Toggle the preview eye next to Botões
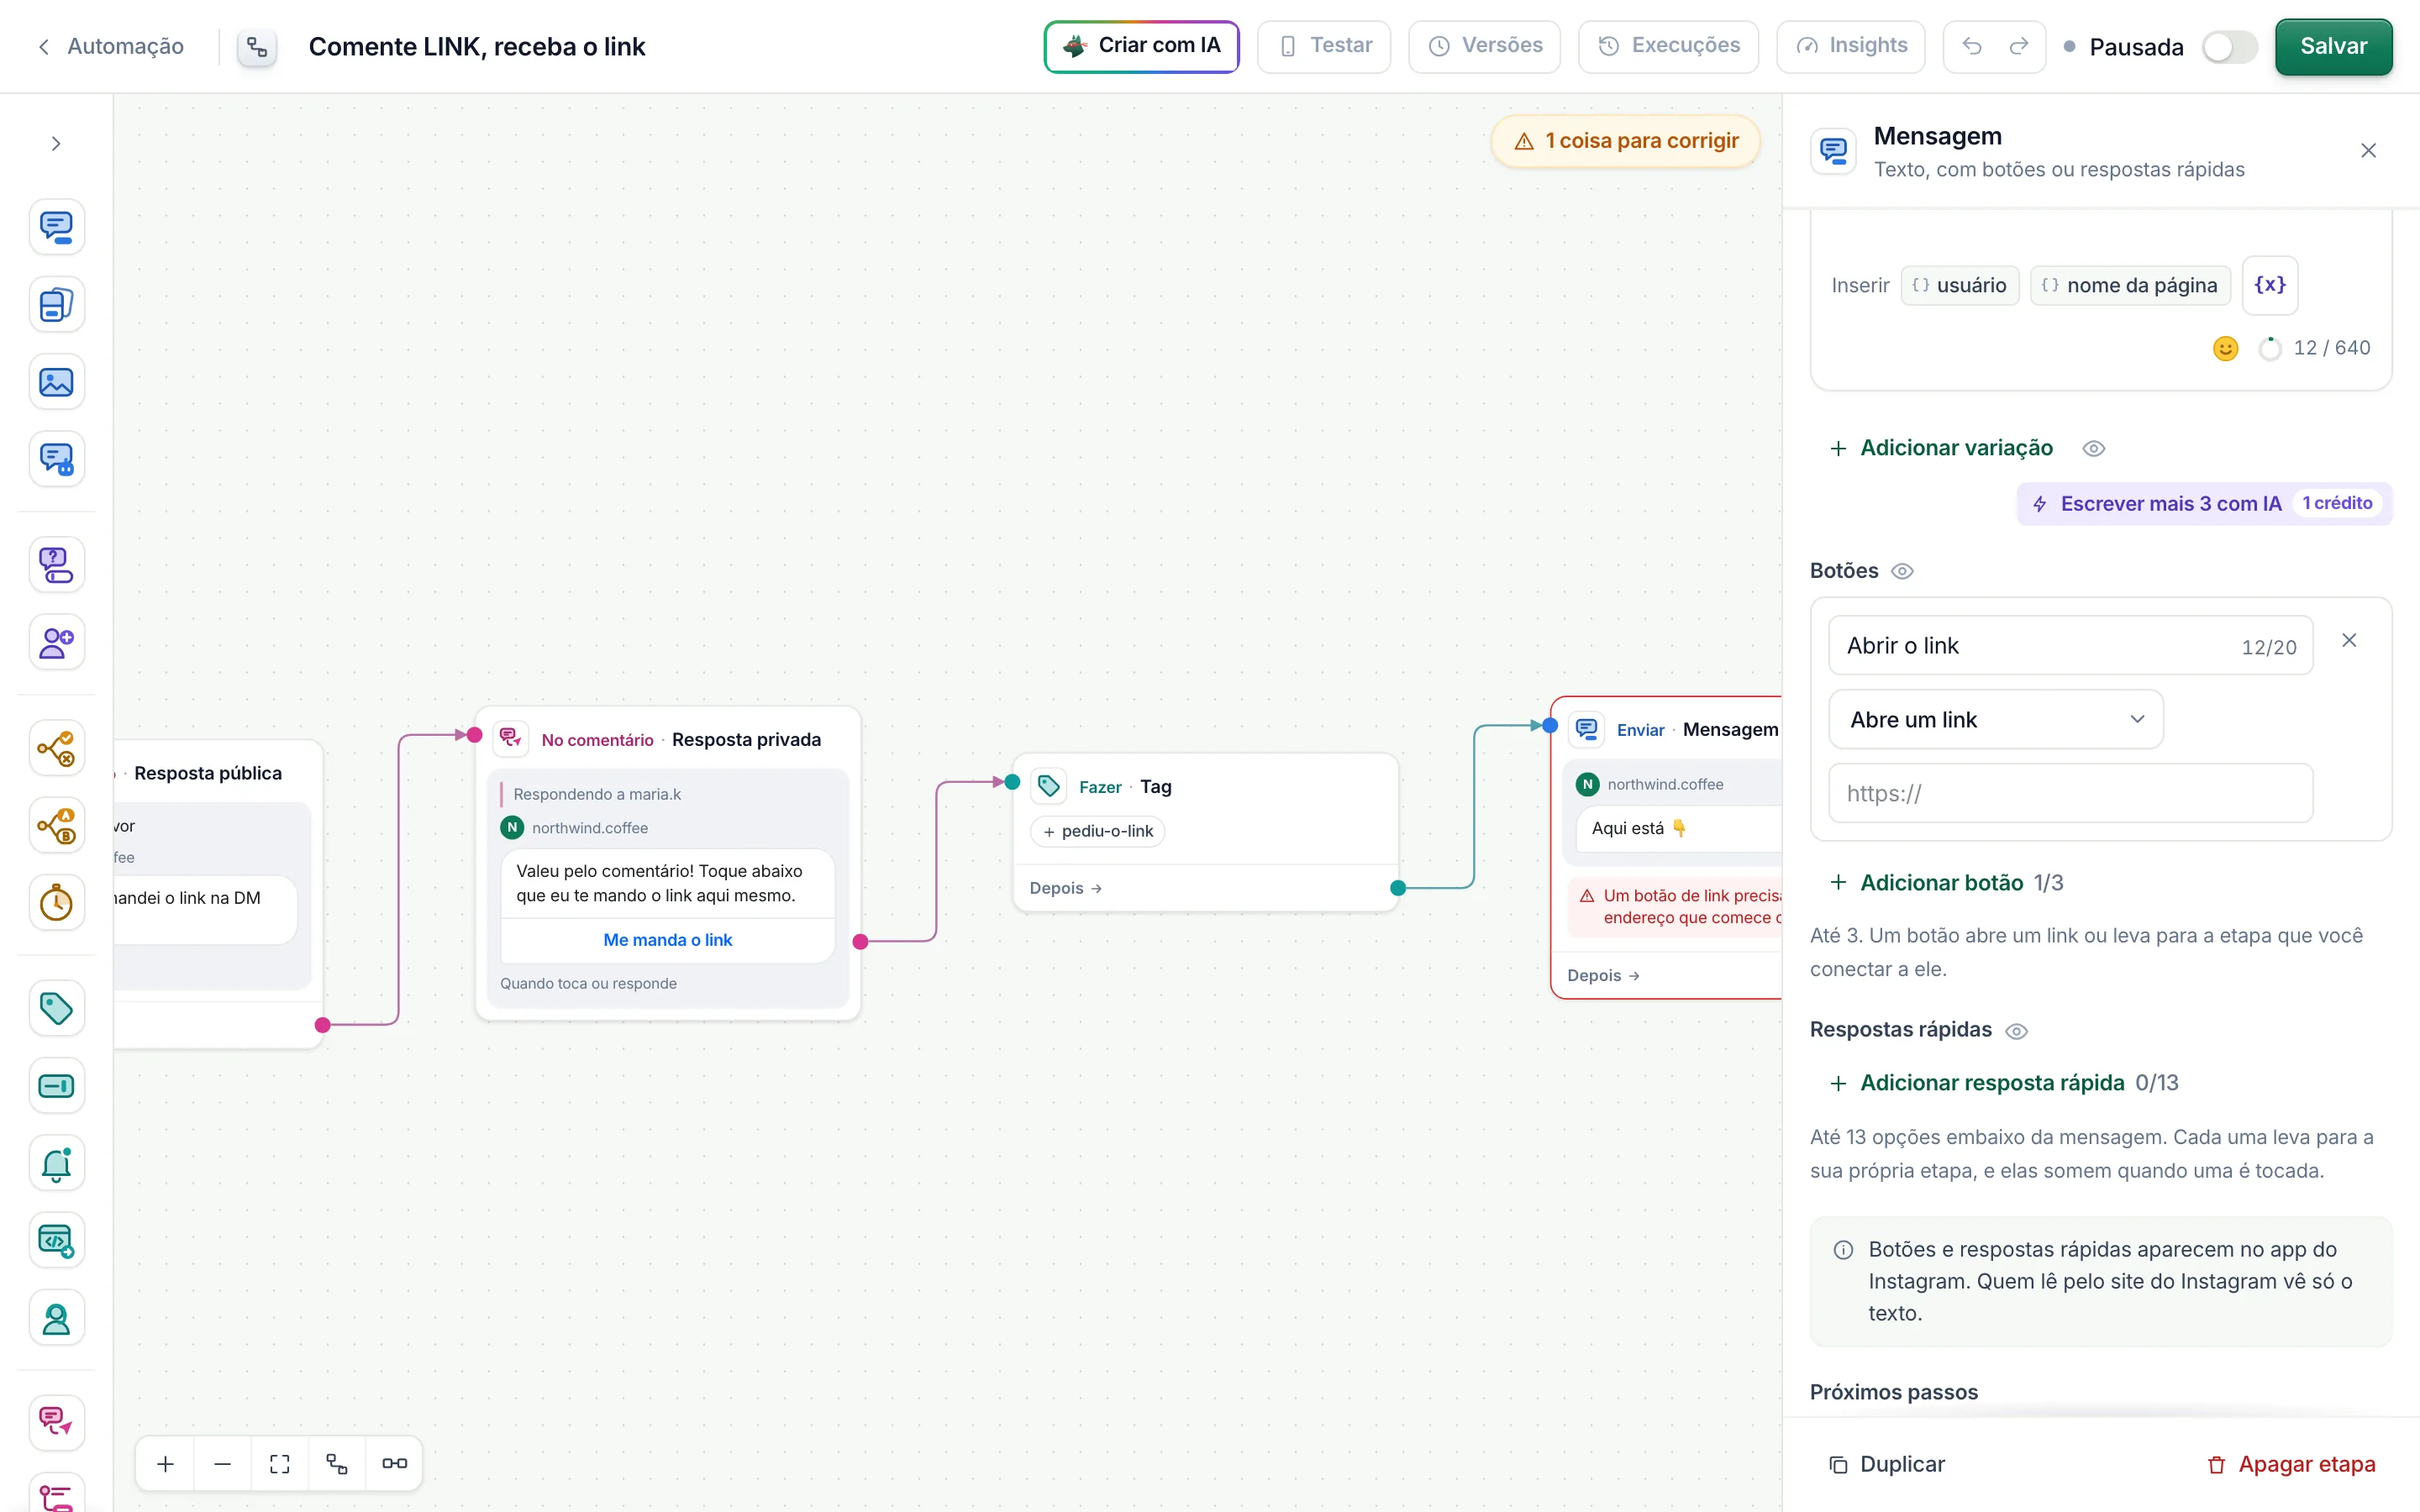Viewport: 2420px width, 1512px height. click(1902, 571)
